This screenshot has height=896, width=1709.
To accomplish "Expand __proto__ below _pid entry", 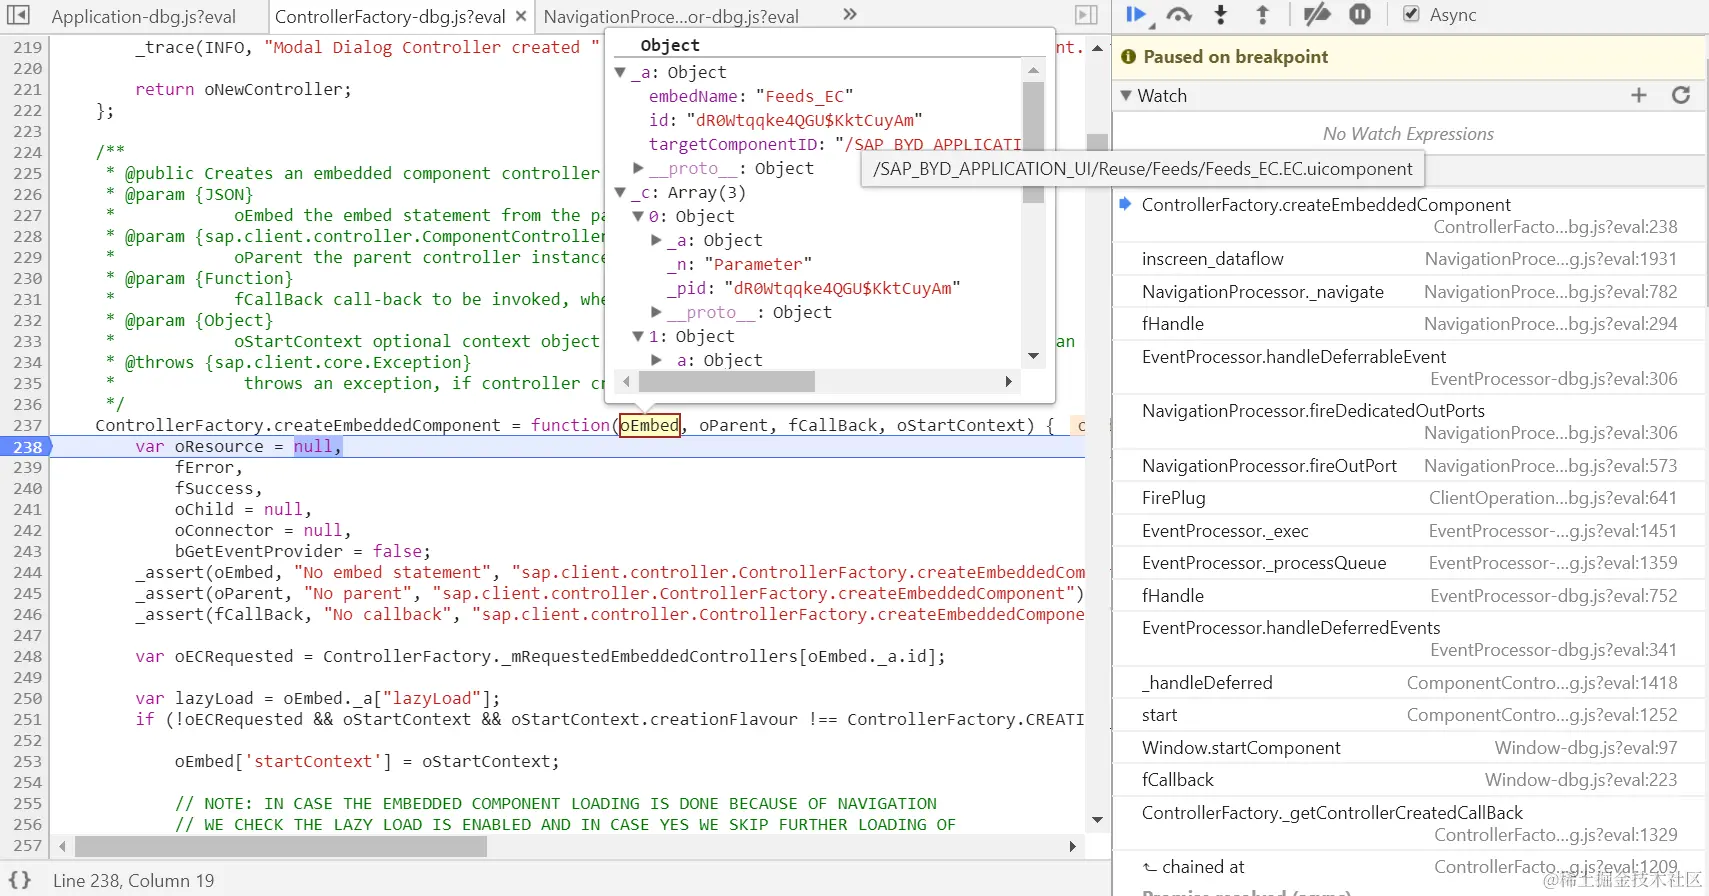I will point(656,312).
